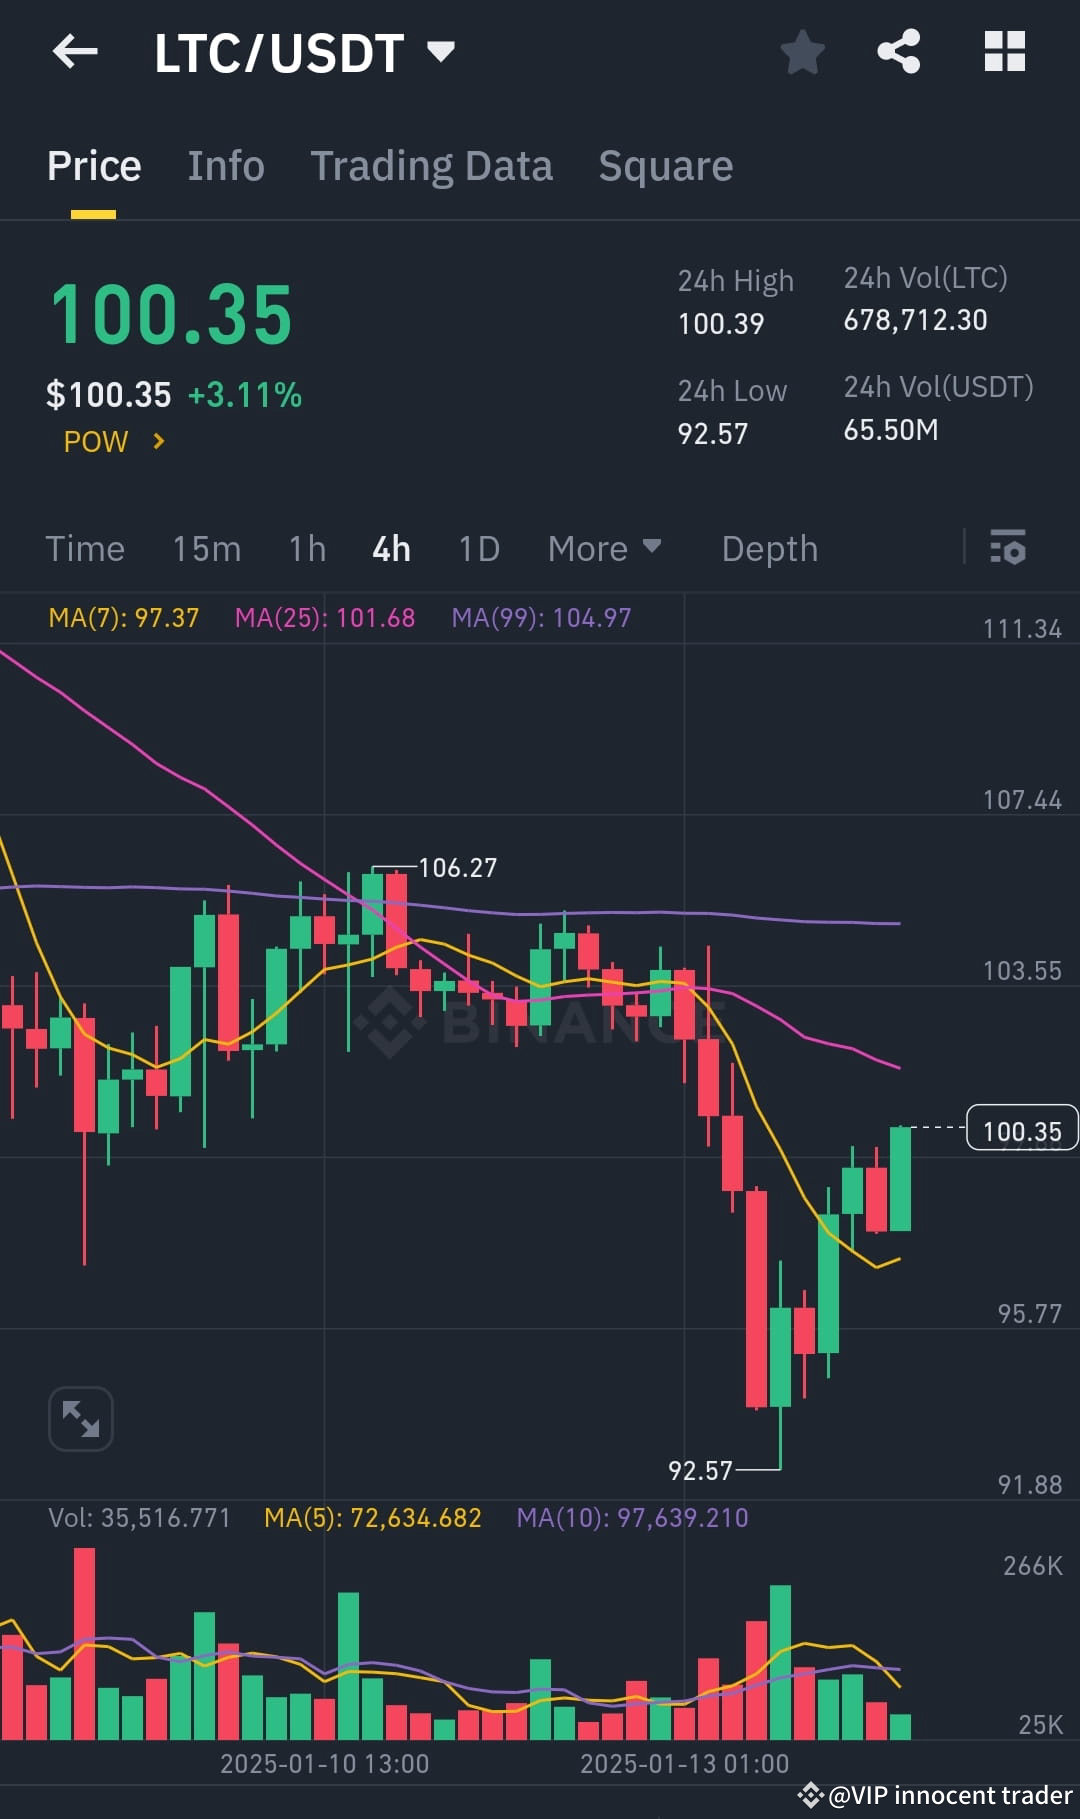Open Depth view options

click(x=768, y=548)
